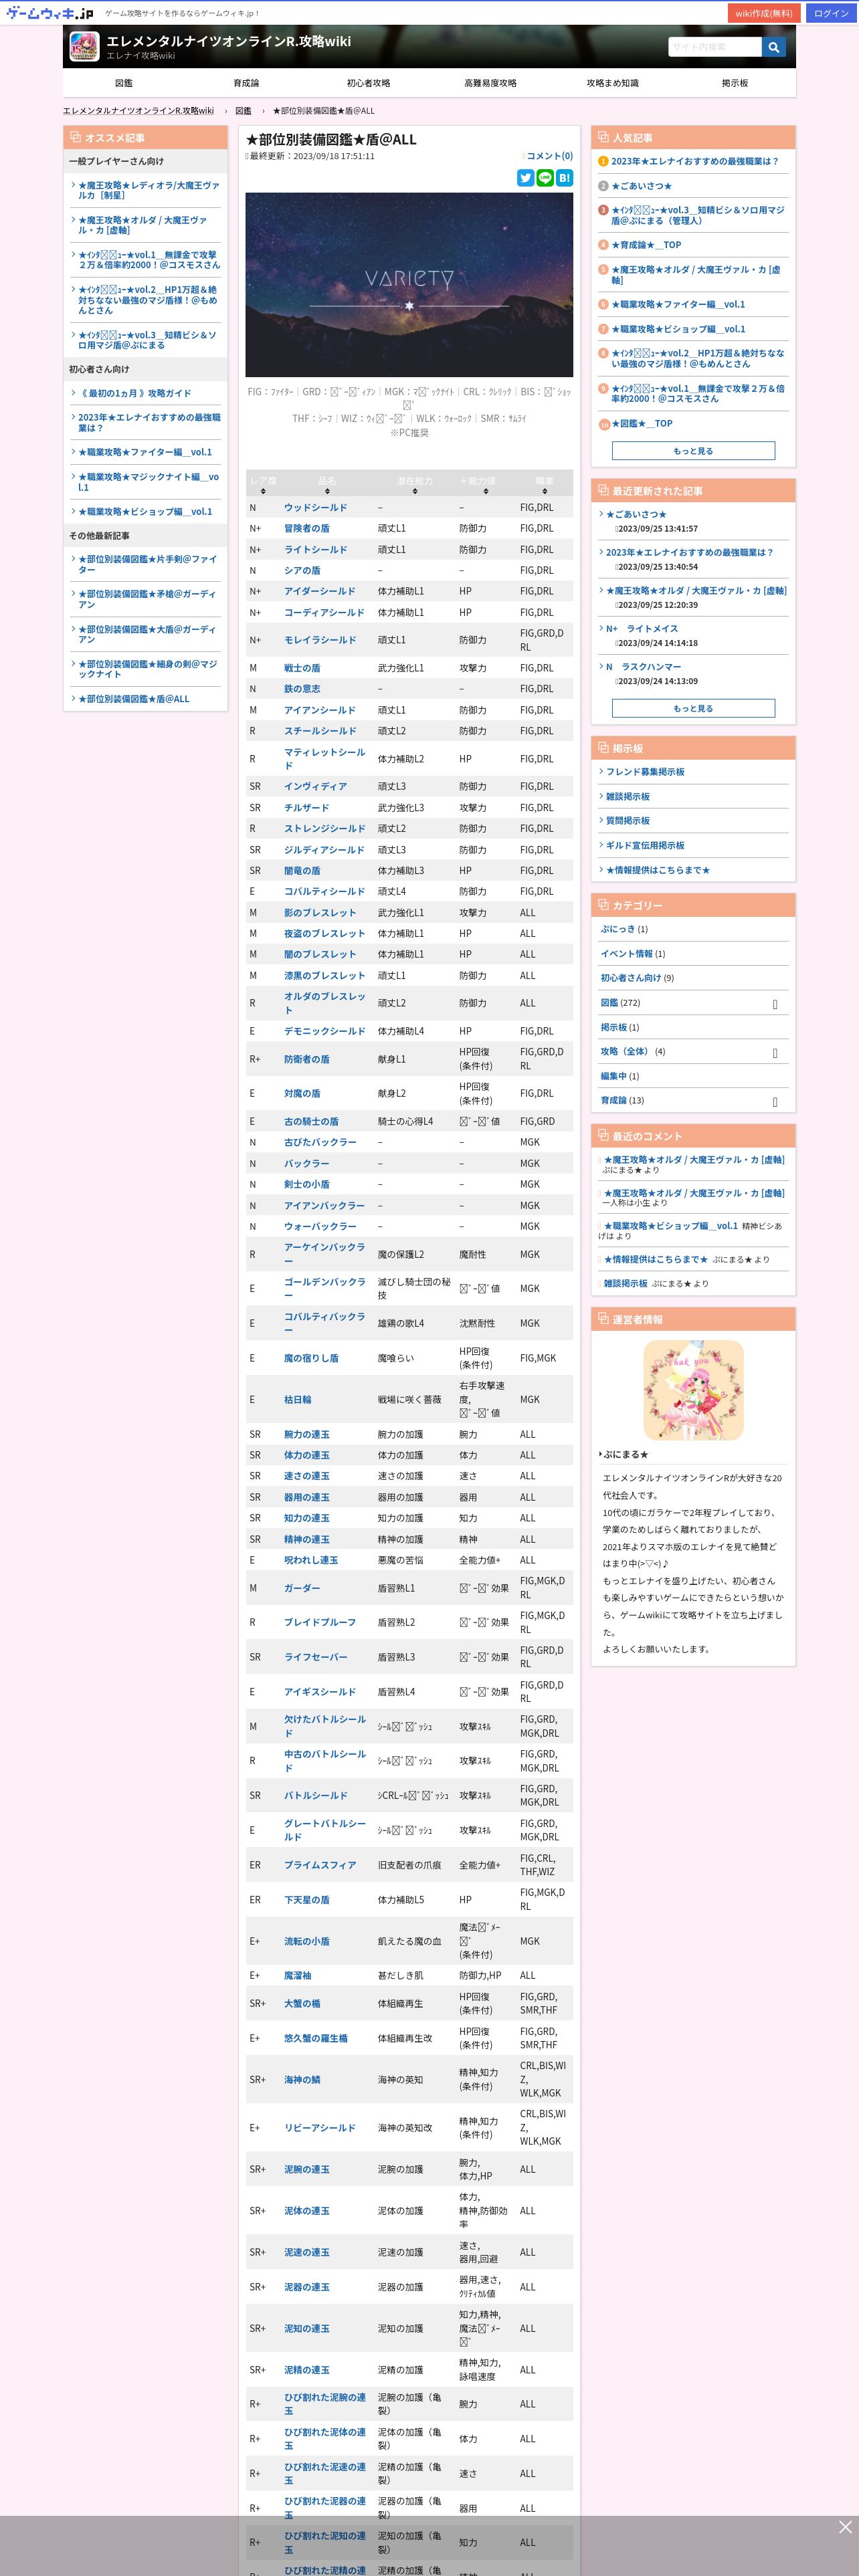Open the 初心者攻略 navigation tab
The image size is (859, 2576).
coord(368,83)
